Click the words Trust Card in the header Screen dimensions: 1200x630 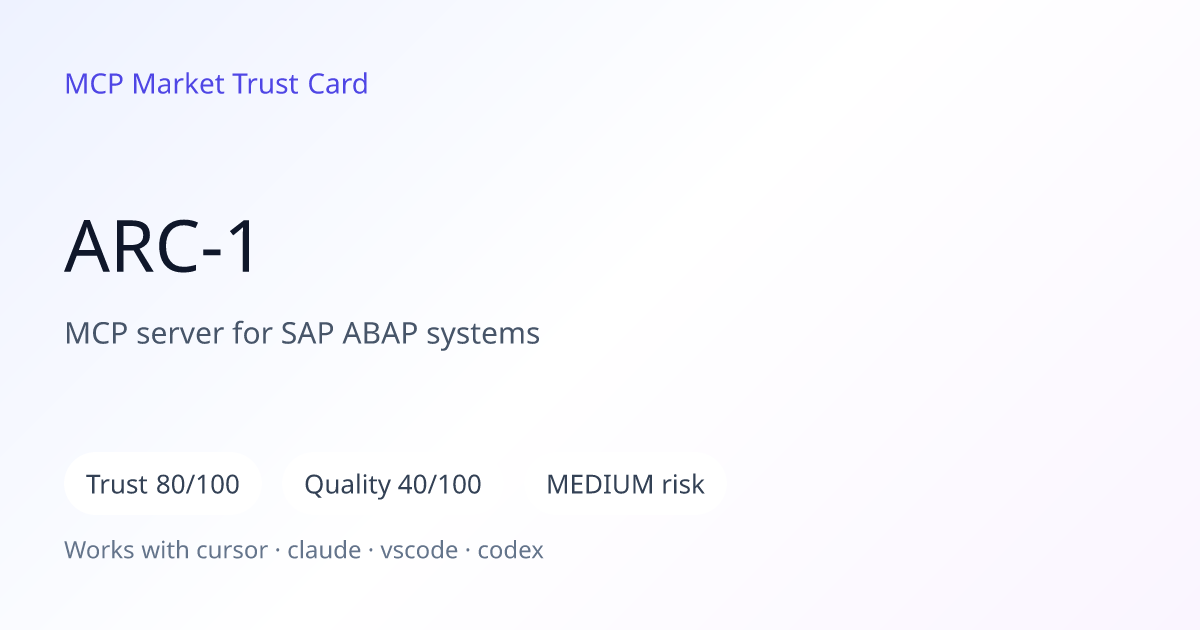pos(300,84)
